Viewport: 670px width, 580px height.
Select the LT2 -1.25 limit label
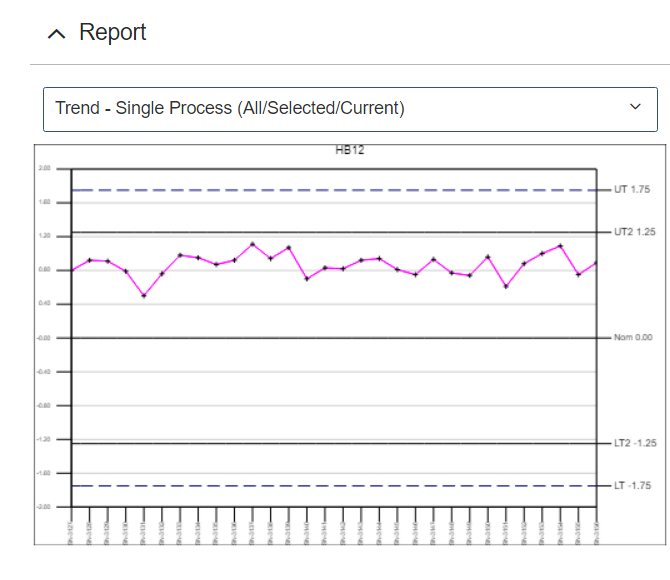coord(633,443)
